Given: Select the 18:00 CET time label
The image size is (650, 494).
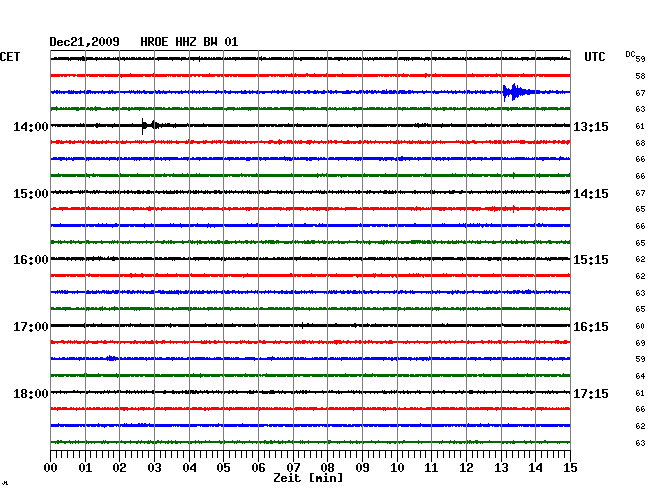Looking at the screenshot, I should 31,393.
